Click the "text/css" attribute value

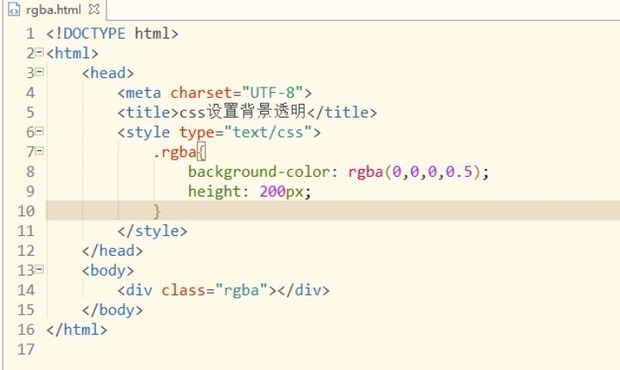(268, 132)
